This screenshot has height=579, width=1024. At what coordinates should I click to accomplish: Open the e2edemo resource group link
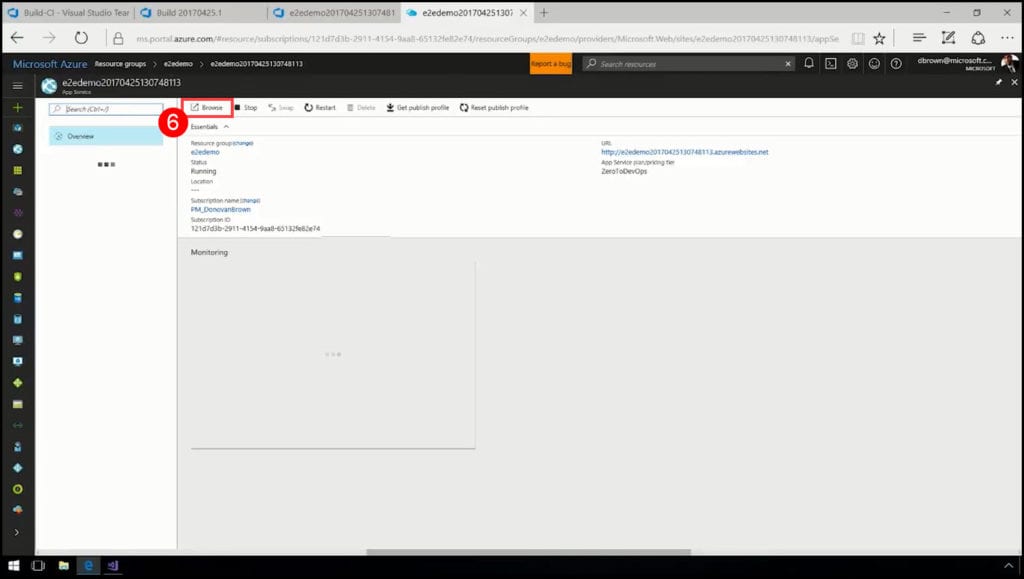coord(205,152)
